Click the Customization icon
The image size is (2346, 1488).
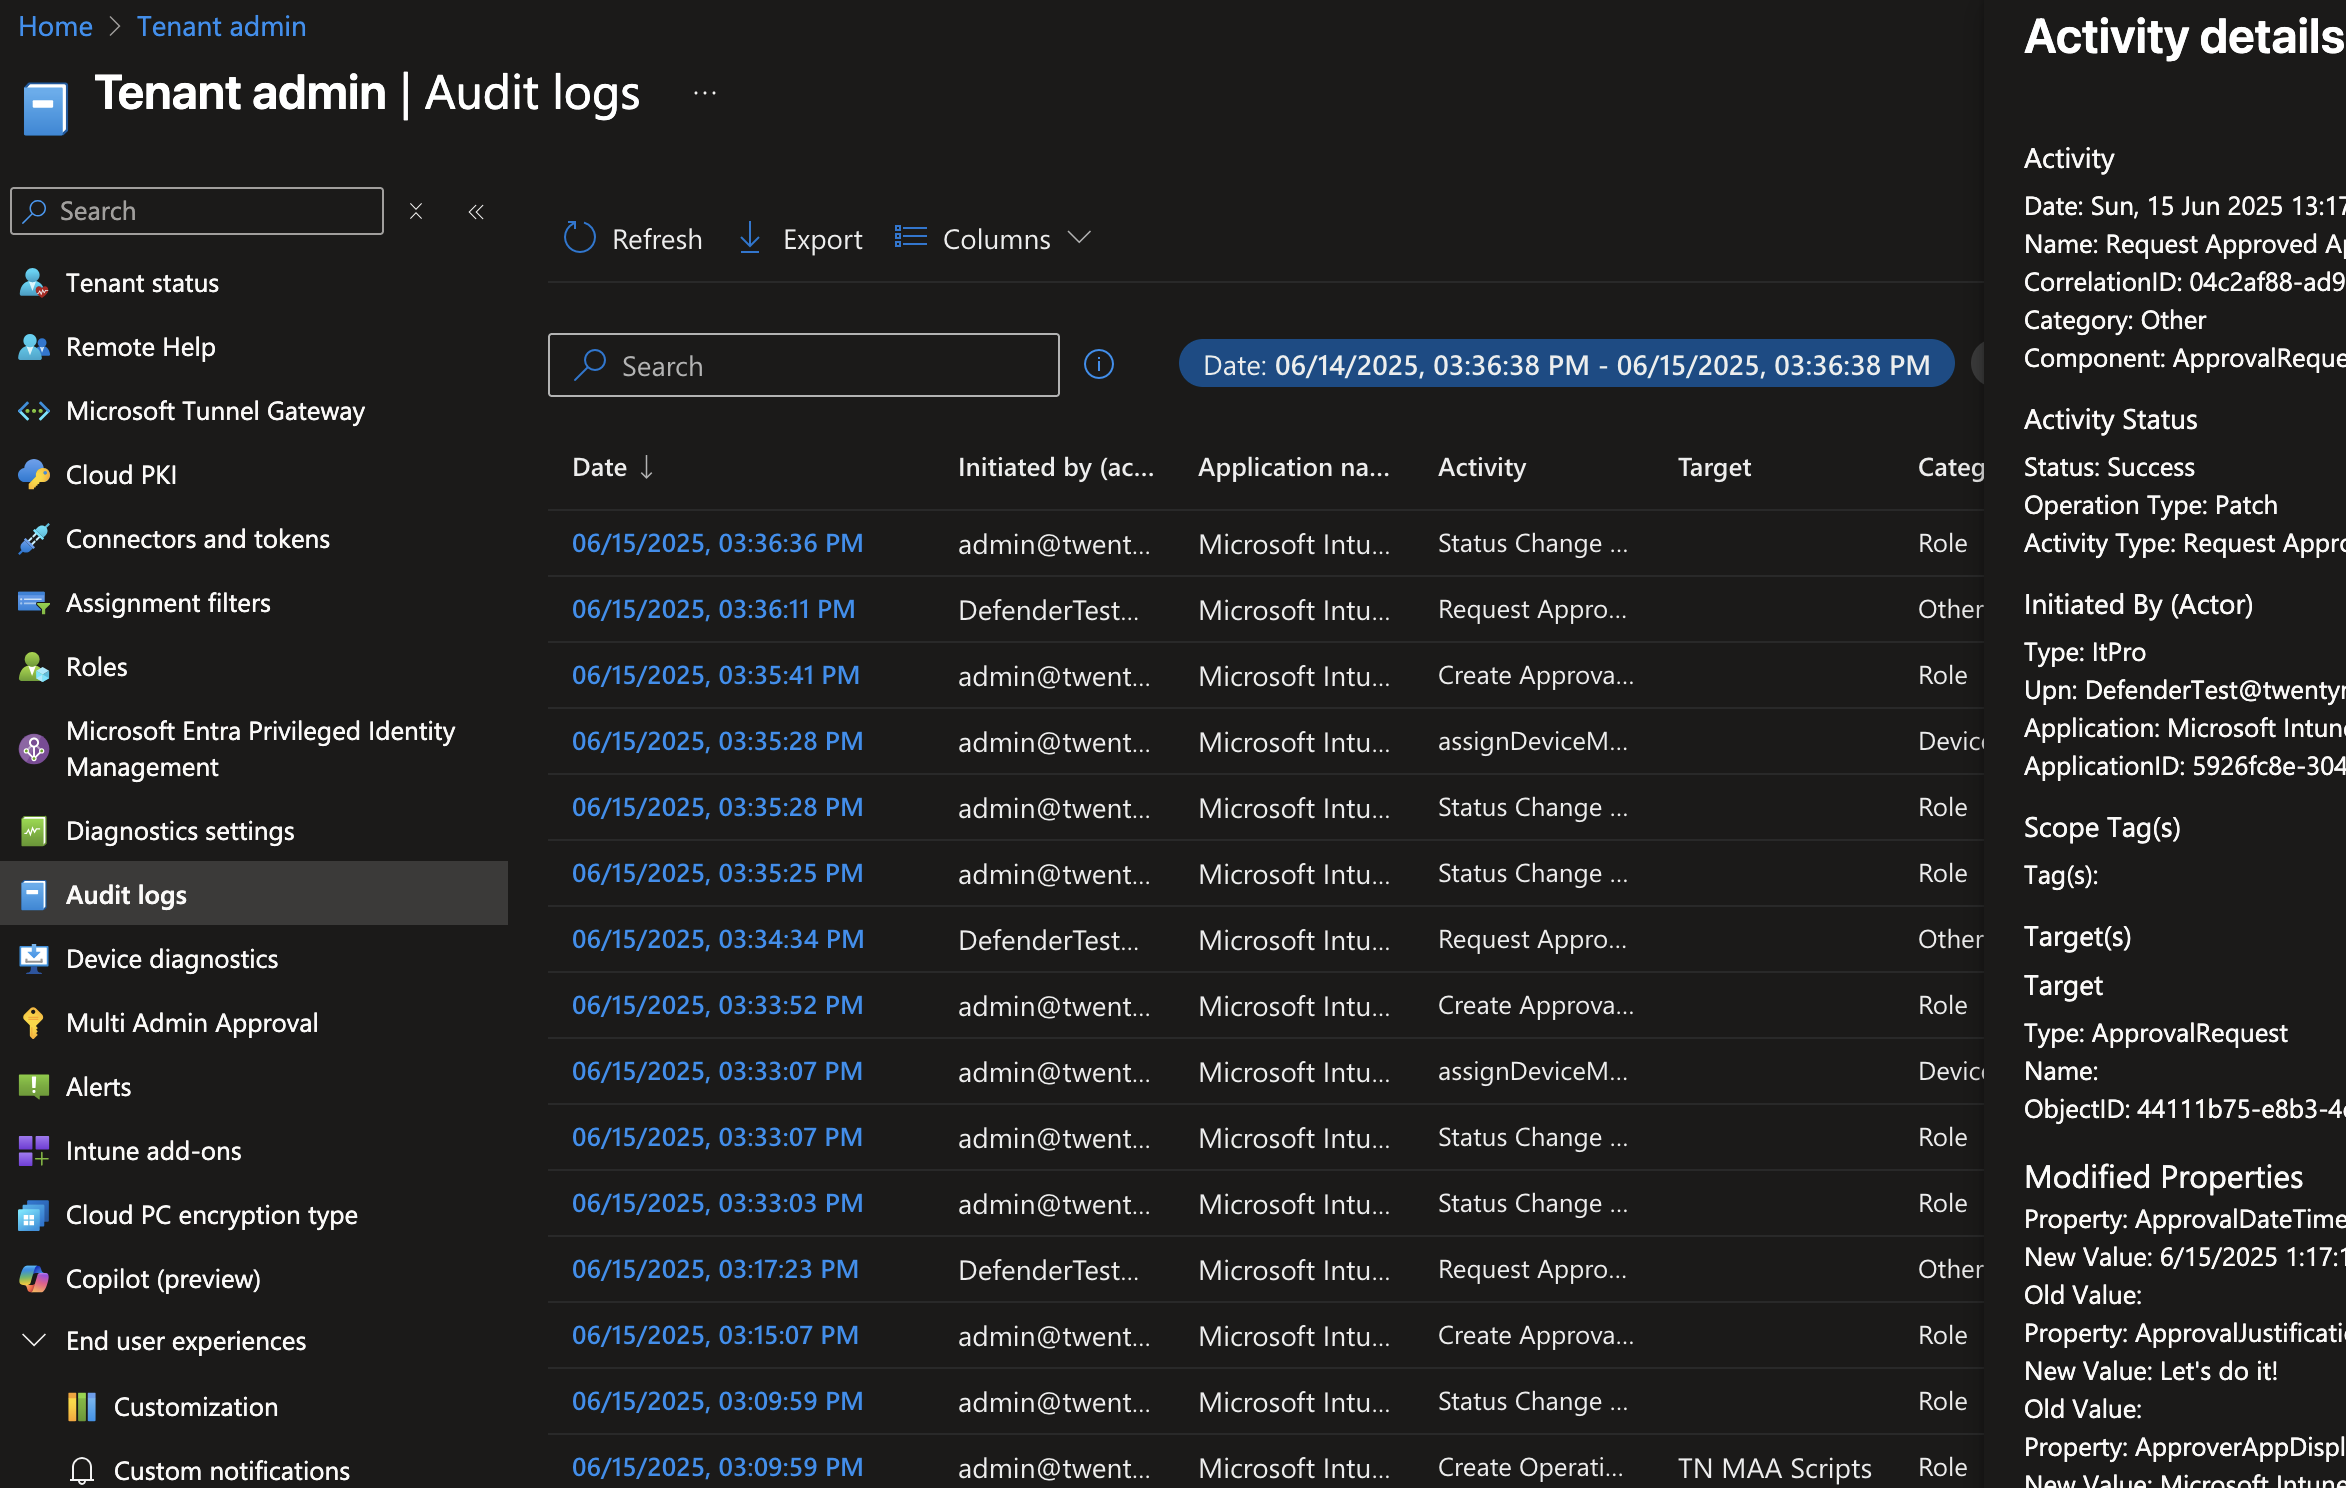click(x=82, y=1407)
